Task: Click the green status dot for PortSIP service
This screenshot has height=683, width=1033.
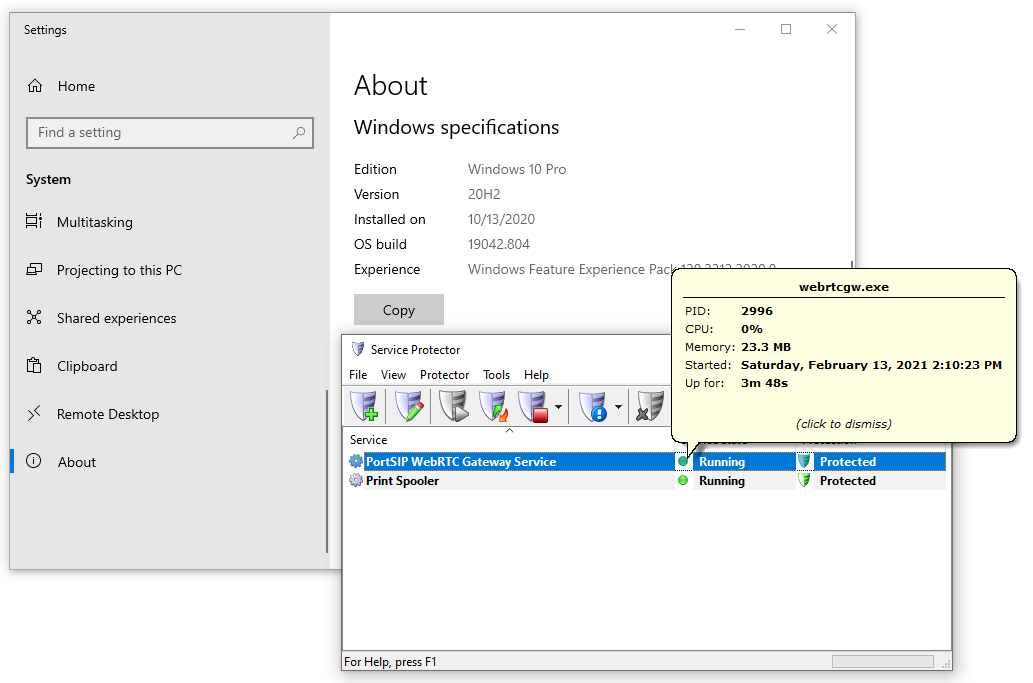Action: [x=683, y=462]
